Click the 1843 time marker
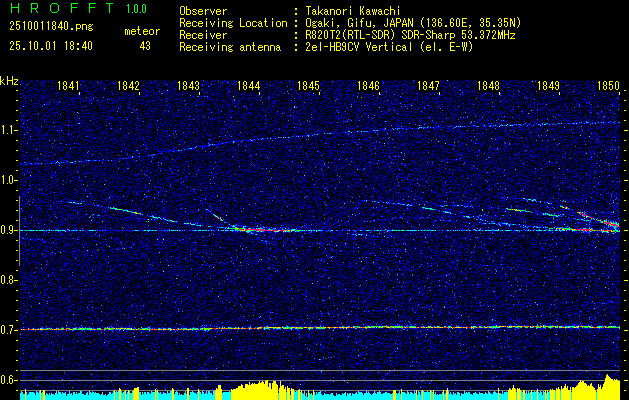The height and width of the screenshot is (400, 629). click(x=189, y=85)
